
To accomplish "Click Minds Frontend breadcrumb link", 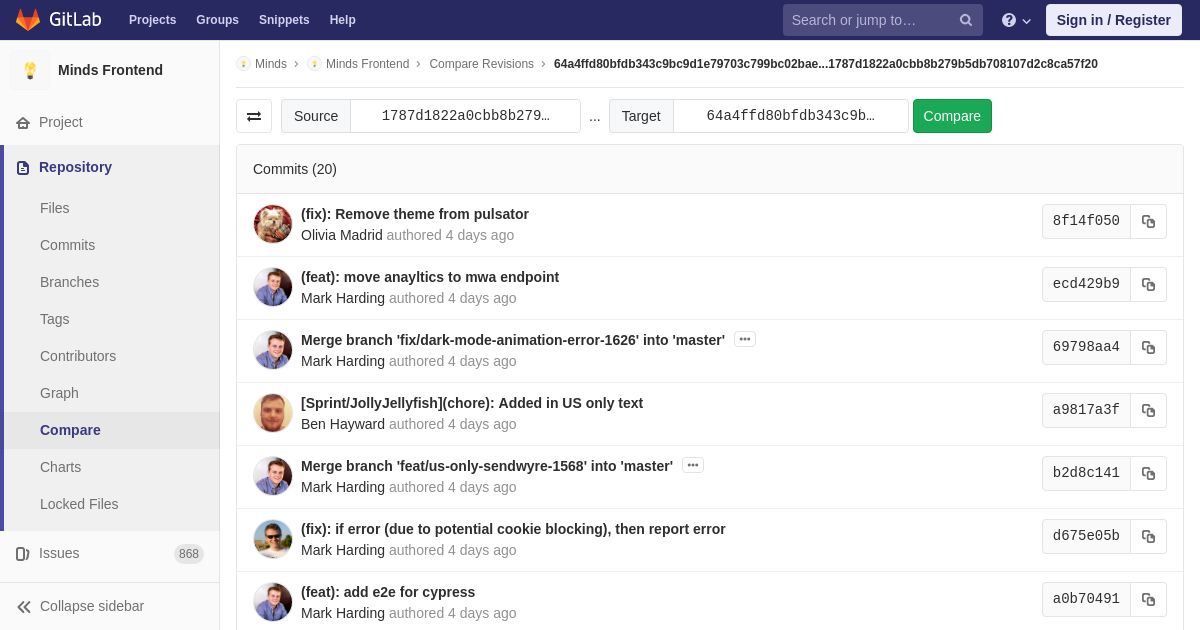I will [367, 64].
